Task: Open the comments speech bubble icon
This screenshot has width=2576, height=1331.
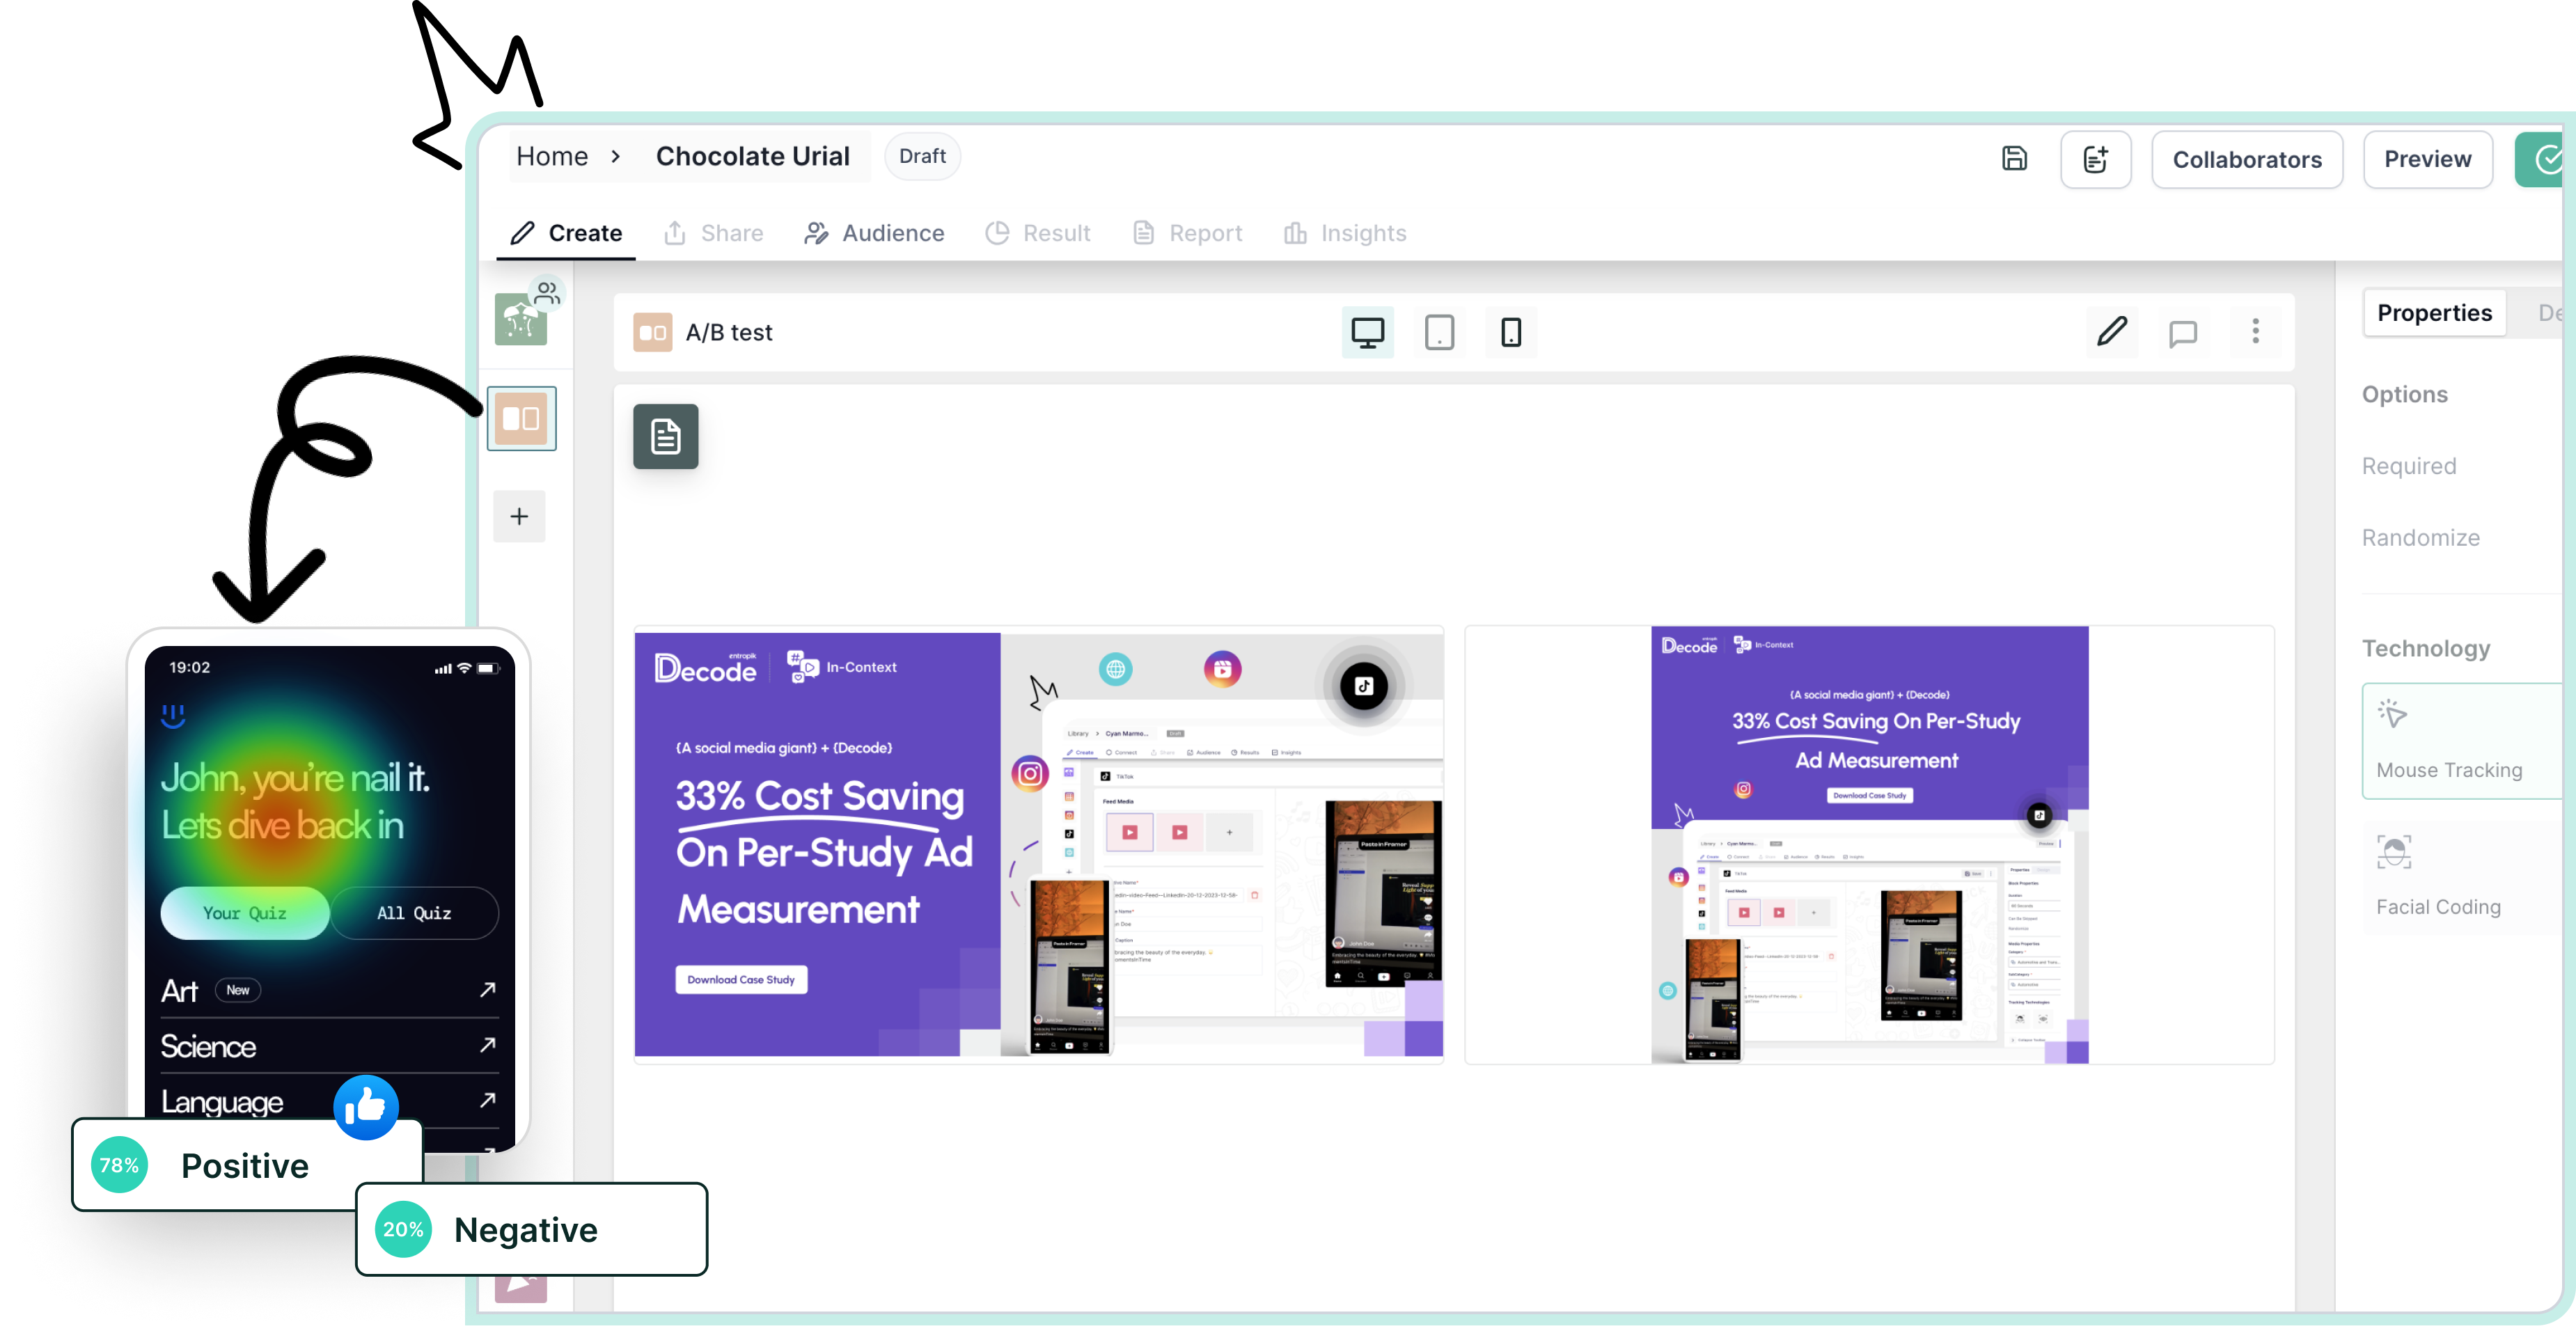Action: tap(2183, 332)
